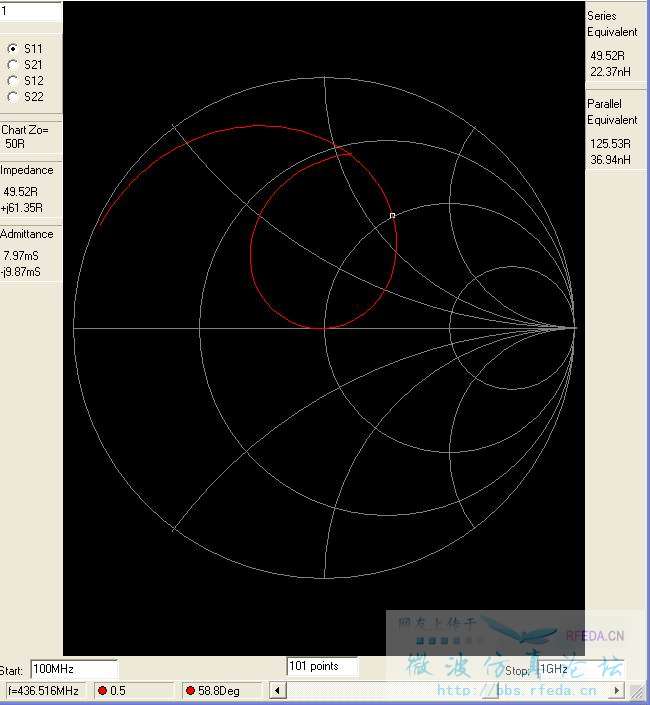Screen dimensions: 650x705
Task: Click the white marker on the red trace
Action: click(392, 216)
